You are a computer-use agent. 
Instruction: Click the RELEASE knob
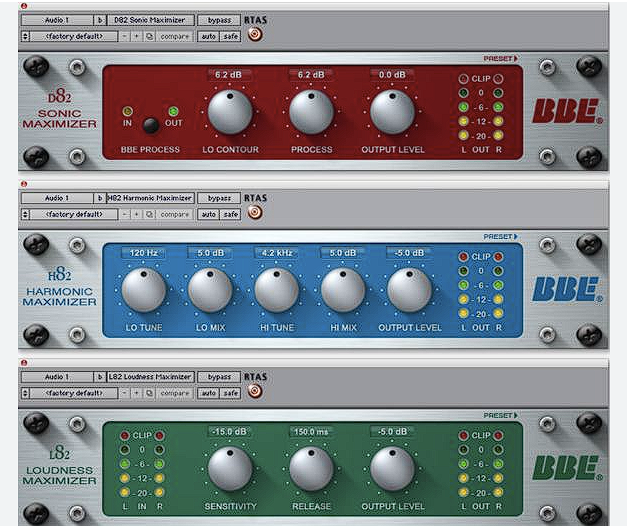tap(311, 468)
